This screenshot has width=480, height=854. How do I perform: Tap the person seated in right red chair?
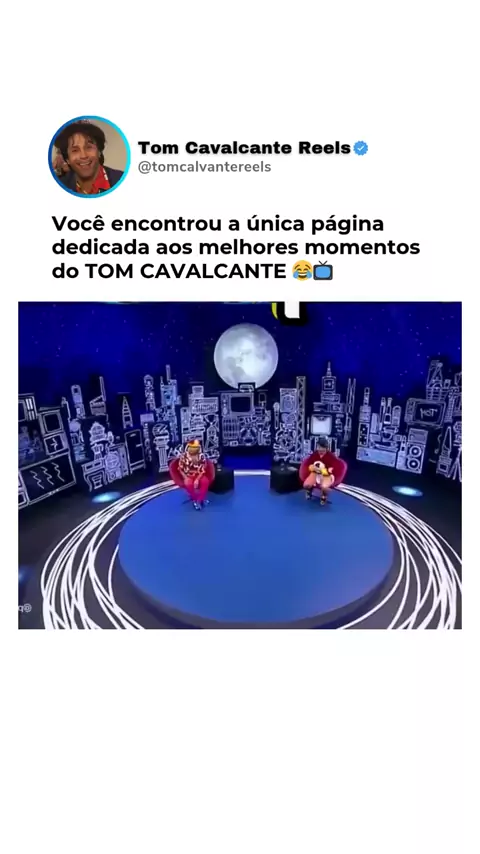tap(321, 470)
